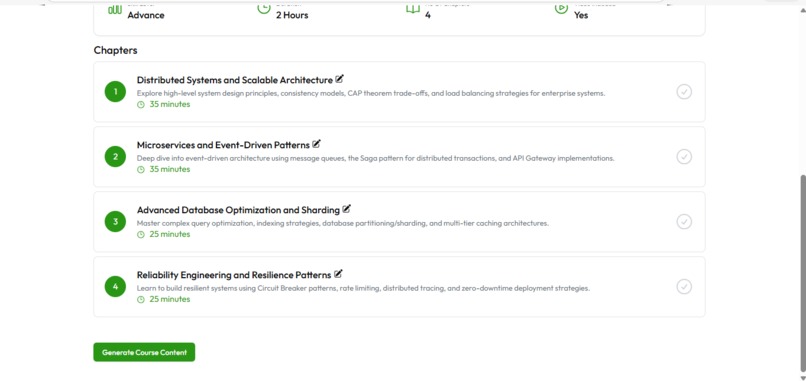This screenshot has height=381, width=806.
Task: Edit the Distributed Systems and Scalable Architecture title
Action: [339, 79]
